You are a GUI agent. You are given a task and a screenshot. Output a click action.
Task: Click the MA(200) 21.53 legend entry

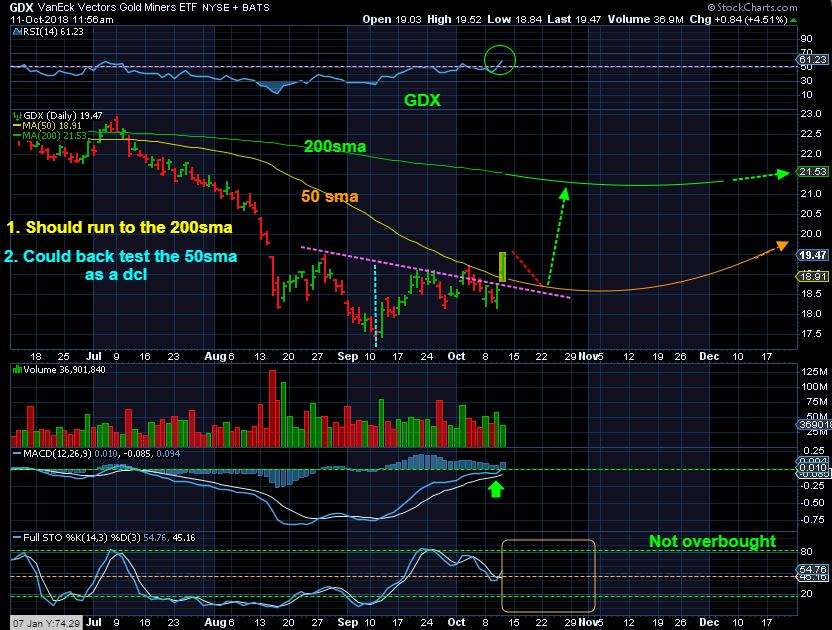click(x=50, y=136)
